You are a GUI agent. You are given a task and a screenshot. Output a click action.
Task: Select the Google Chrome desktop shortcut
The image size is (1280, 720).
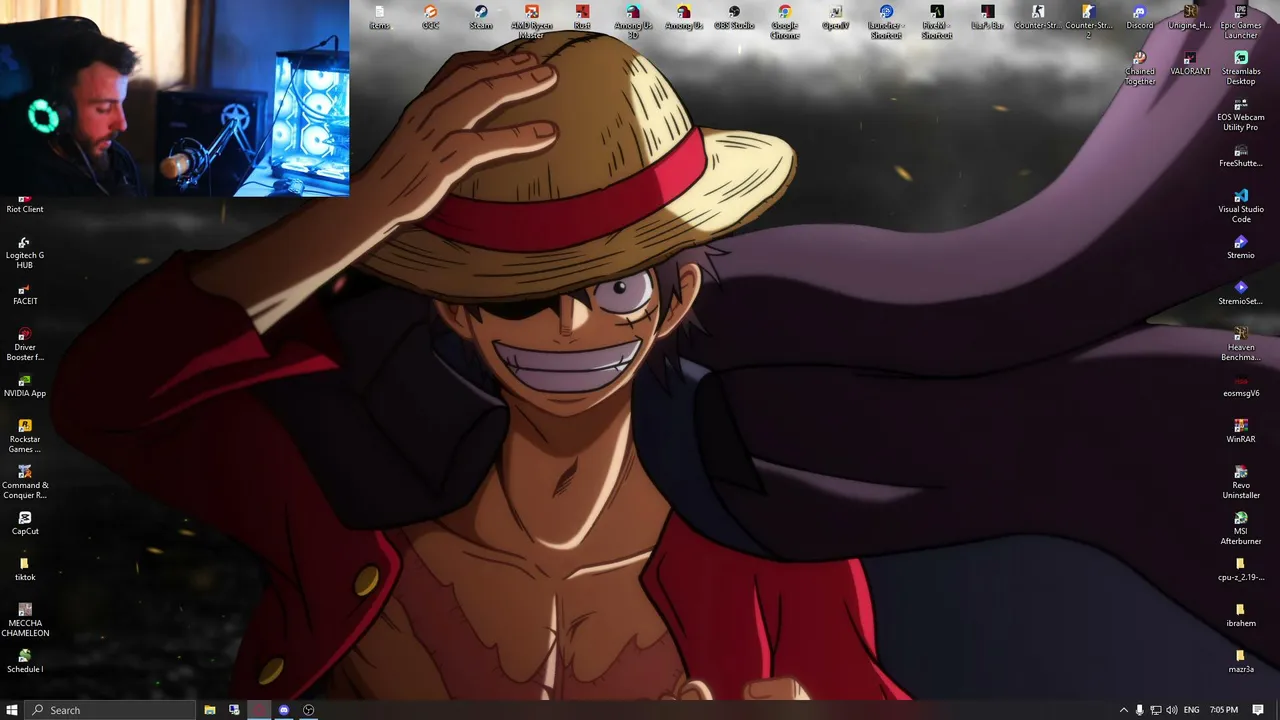click(785, 22)
